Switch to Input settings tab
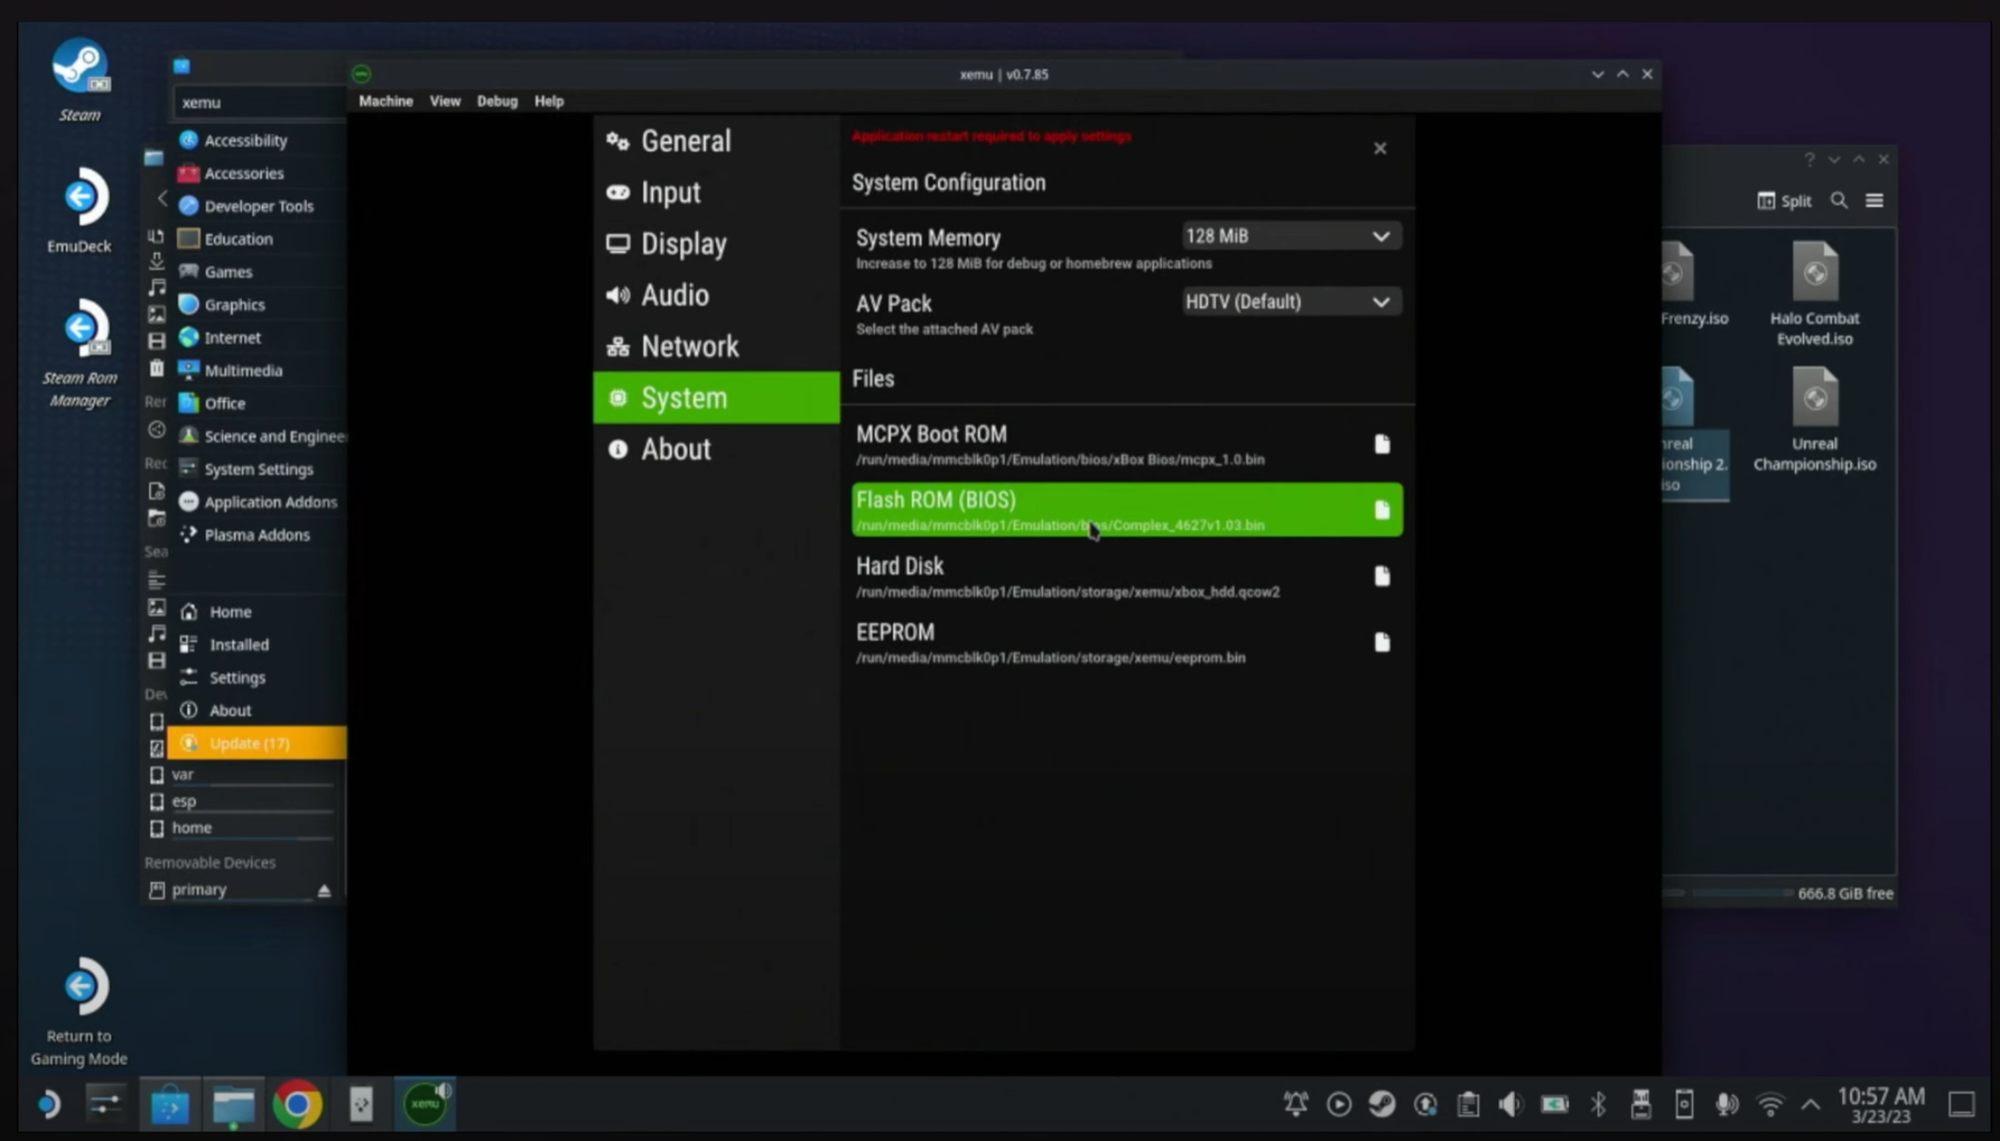The width and height of the screenshot is (2000, 1141). point(716,192)
